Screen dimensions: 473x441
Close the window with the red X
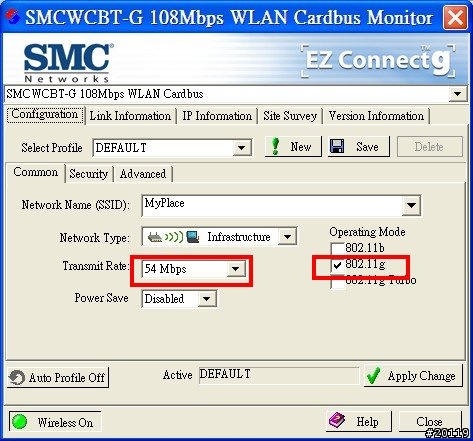[x=455, y=17]
